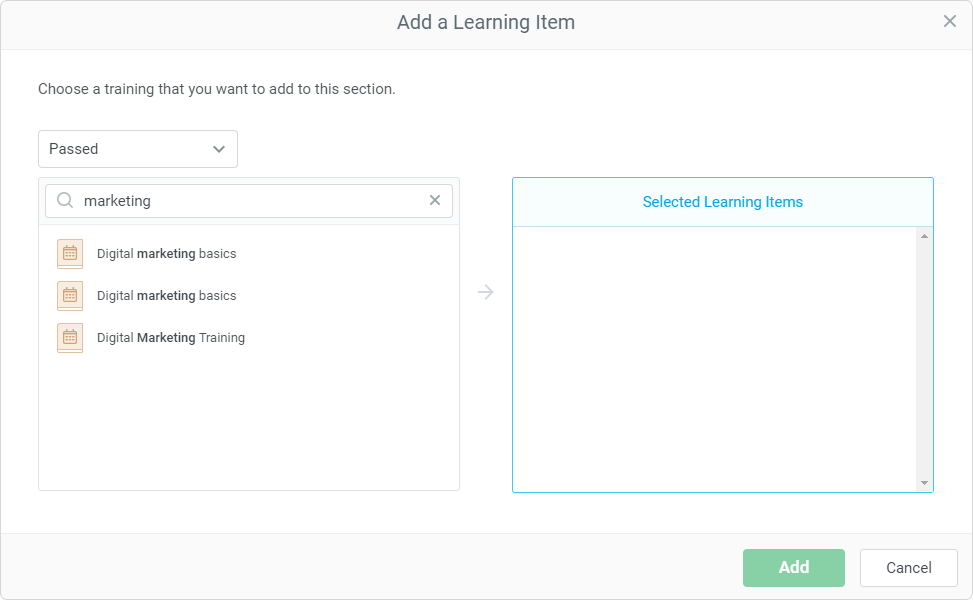973x600 pixels.
Task: Clear the marketing search text
Action: click(435, 200)
